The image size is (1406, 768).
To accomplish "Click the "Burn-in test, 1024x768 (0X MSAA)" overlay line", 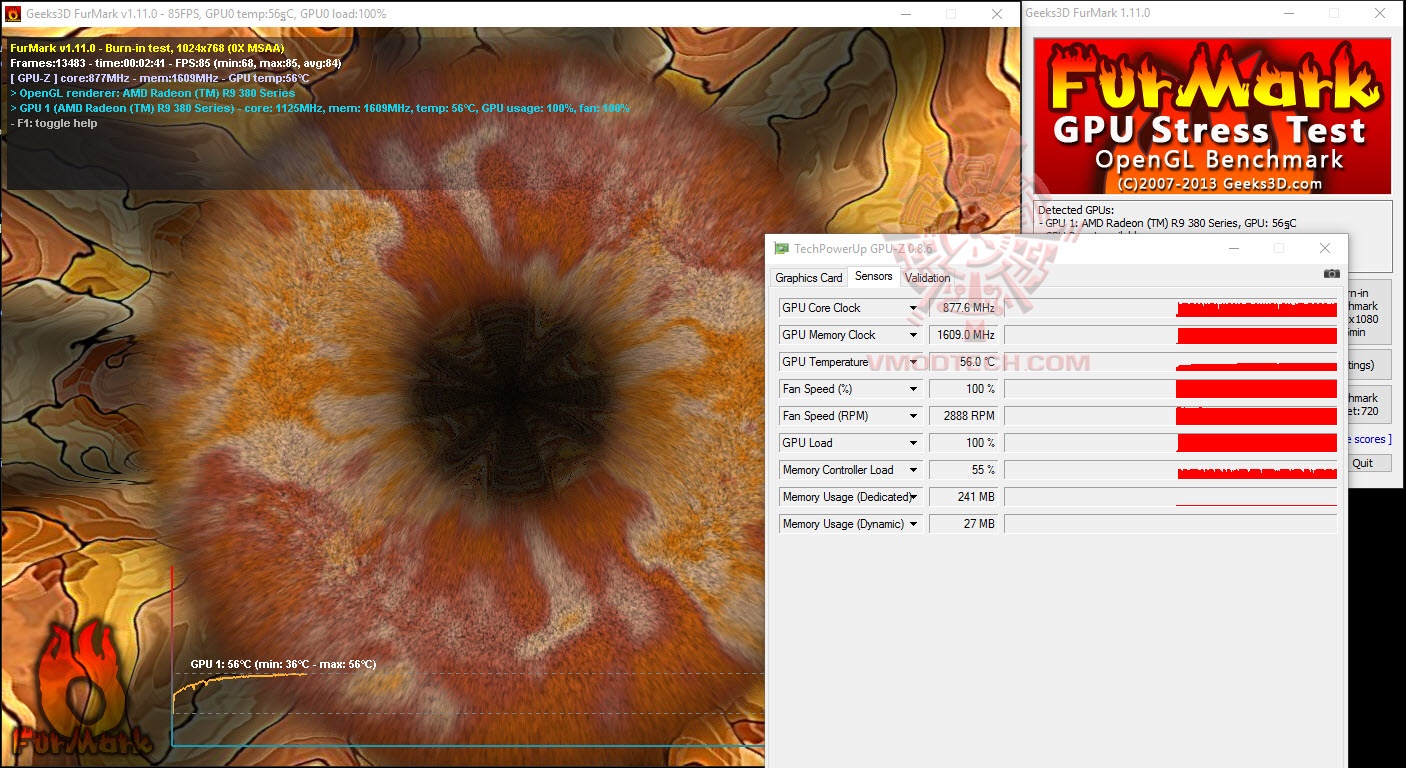I will (x=147, y=48).
